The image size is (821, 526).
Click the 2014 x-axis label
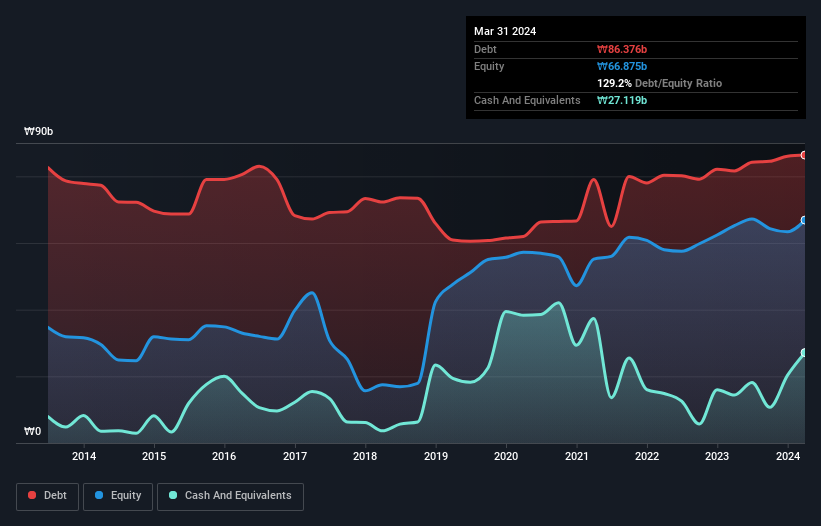pyautogui.click(x=84, y=456)
